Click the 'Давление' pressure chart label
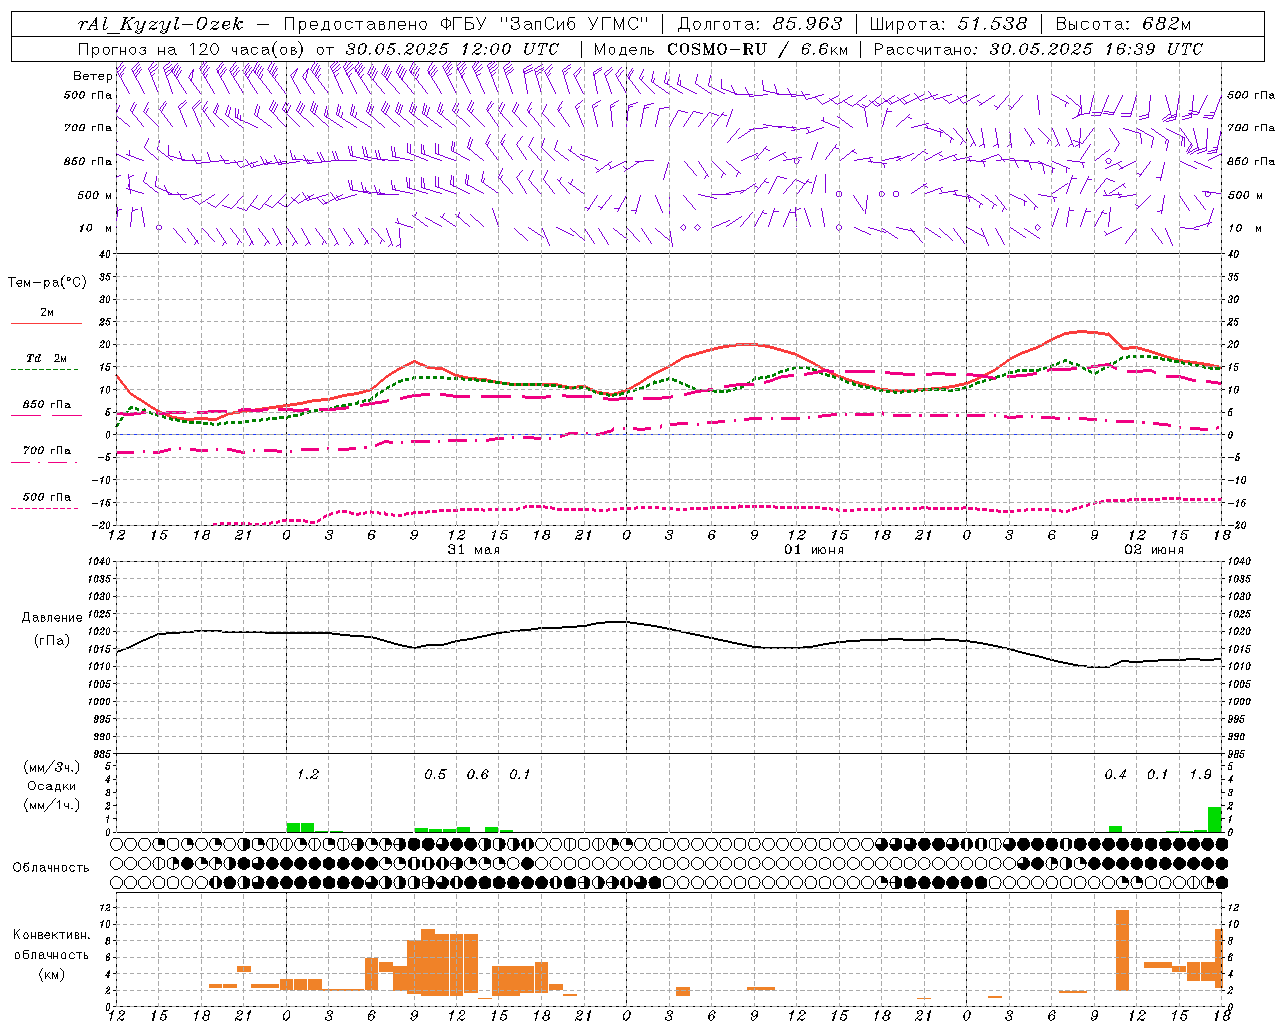The image size is (1280, 1024). pos(52,618)
